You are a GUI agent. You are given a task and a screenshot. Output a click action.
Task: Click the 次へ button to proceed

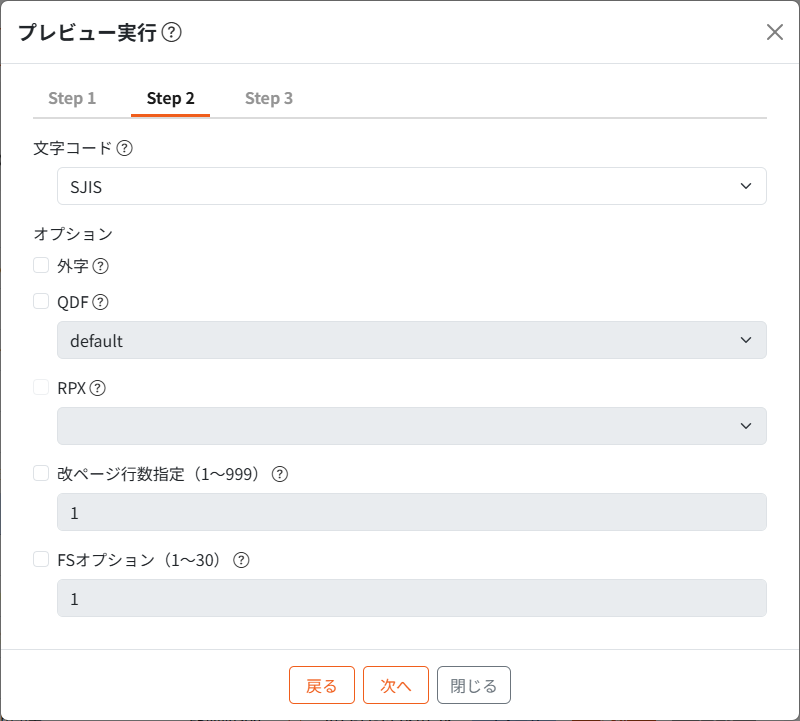click(395, 684)
